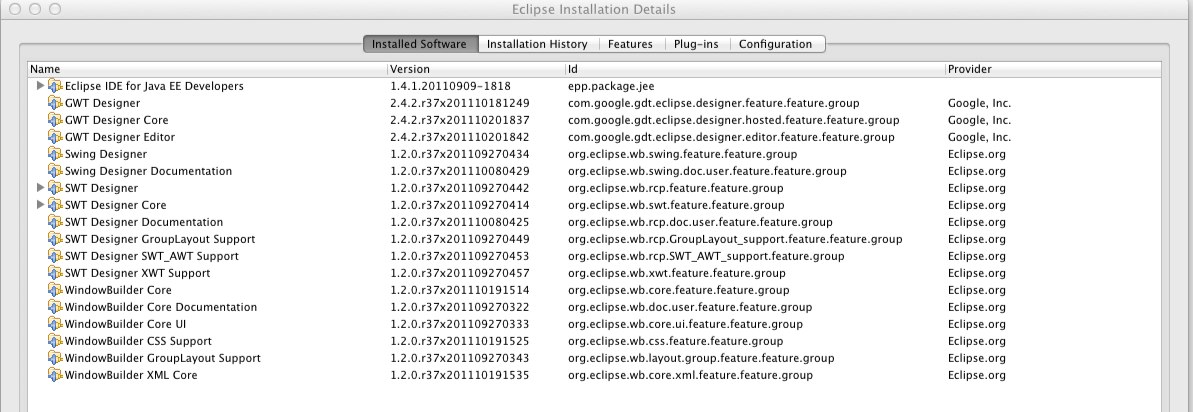This screenshot has width=1193, height=412.
Task: Click the WindowBuilder CSS Support icon
Action: [x=55, y=341]
